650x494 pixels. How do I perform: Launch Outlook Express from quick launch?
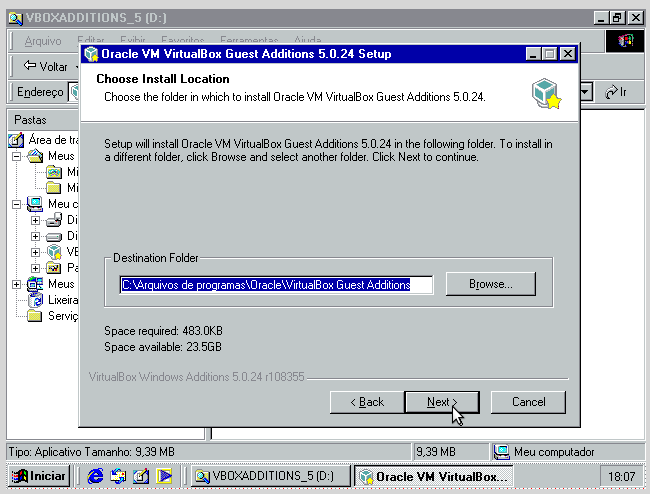118,476
